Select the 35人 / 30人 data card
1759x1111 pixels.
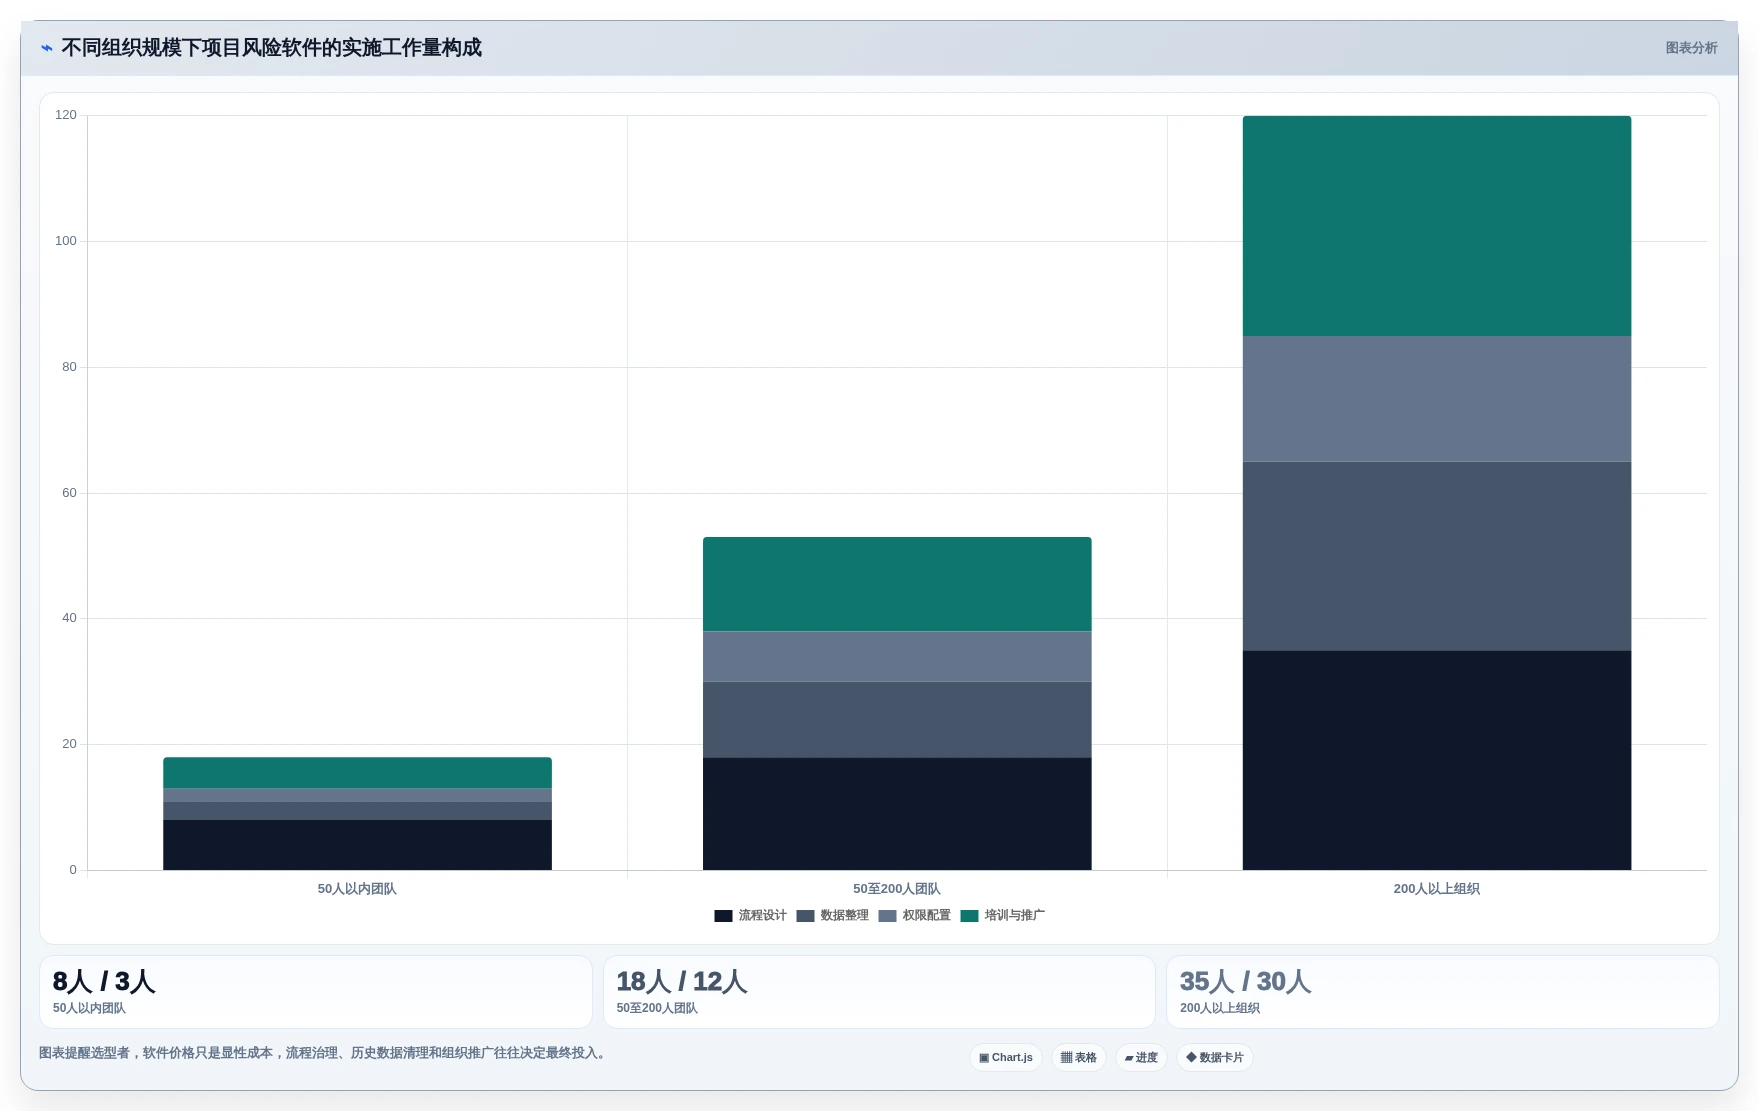[x=1443, y=992]
